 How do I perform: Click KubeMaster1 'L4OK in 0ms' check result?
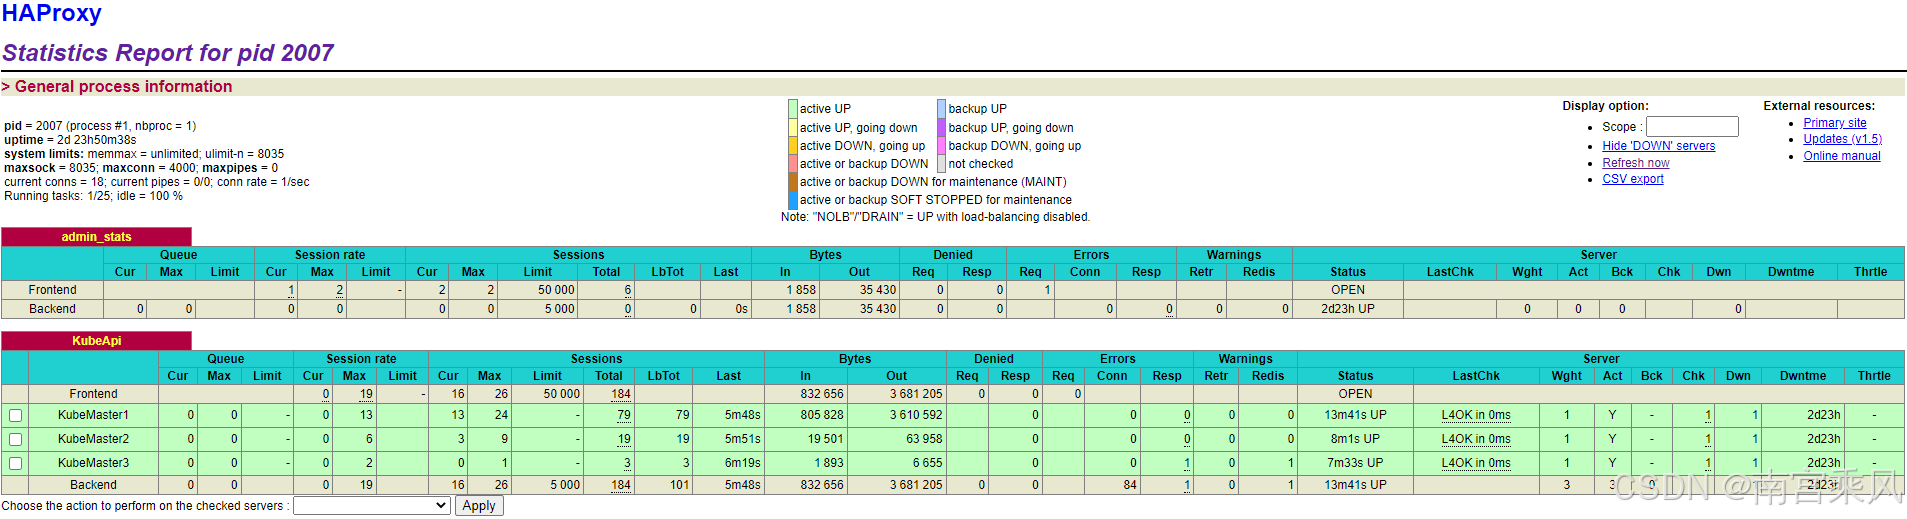click(1476, 415)
